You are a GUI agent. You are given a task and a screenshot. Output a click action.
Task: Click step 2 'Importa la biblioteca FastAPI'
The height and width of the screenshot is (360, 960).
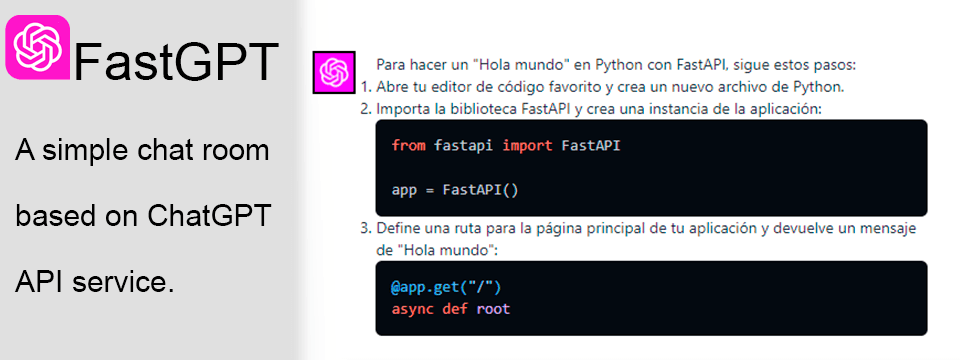590,109
